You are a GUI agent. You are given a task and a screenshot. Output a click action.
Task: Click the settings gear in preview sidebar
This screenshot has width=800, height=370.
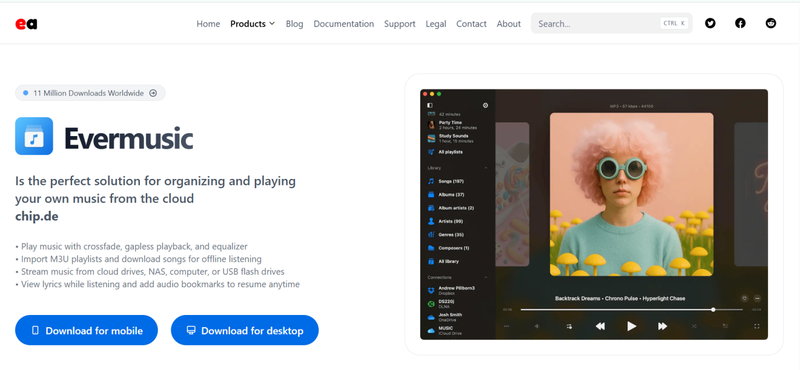pos(485,105)
